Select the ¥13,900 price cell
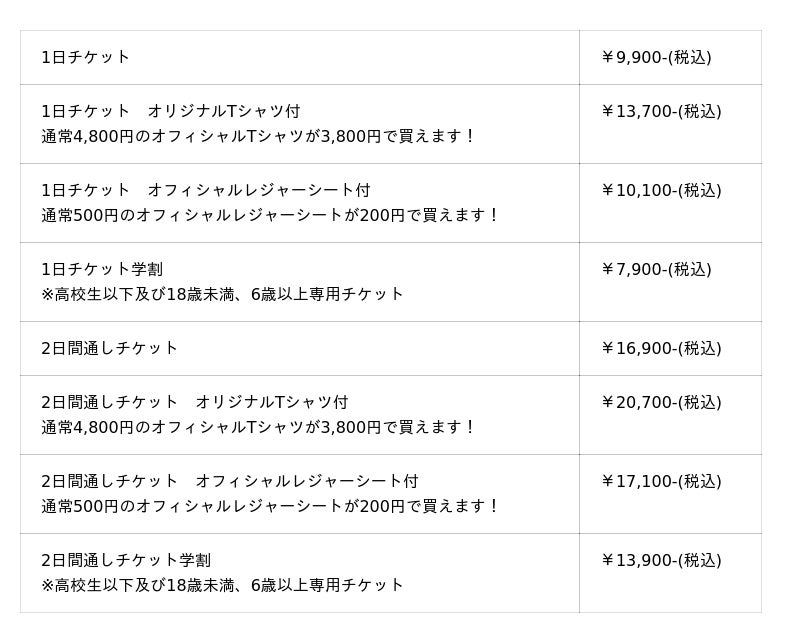The width and height of the screenshot is (800, 643). [x=661, y=560]
